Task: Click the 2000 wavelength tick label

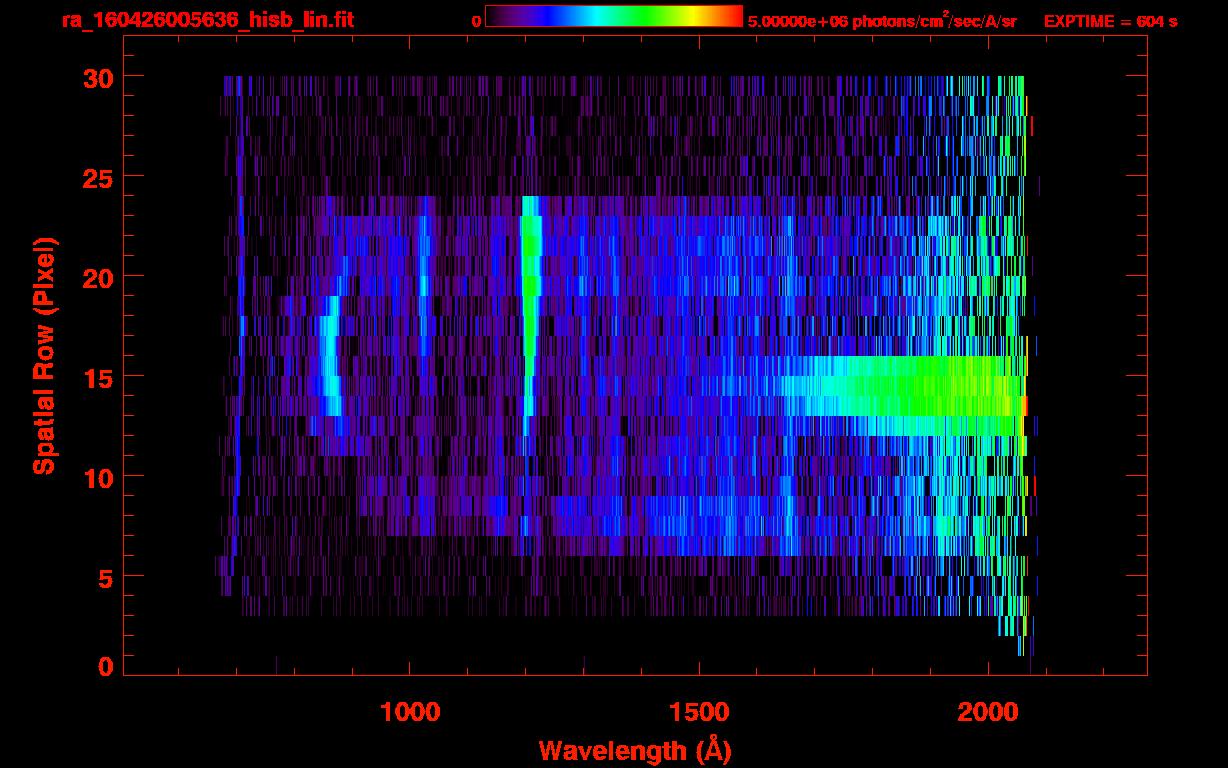Action: pyautogui.click(x=987, y=712)
